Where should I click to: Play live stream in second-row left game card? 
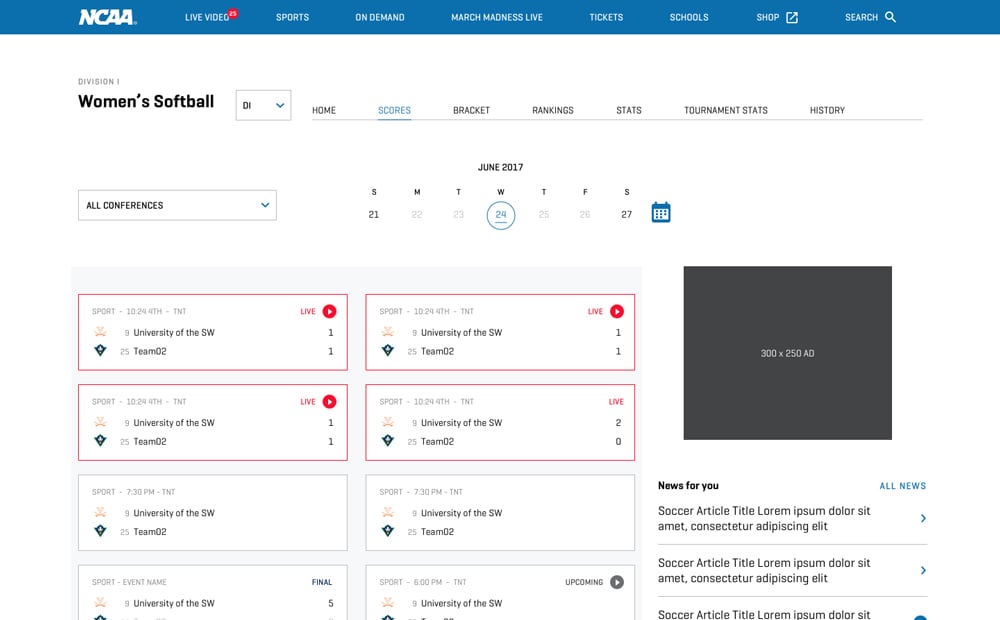329,402
